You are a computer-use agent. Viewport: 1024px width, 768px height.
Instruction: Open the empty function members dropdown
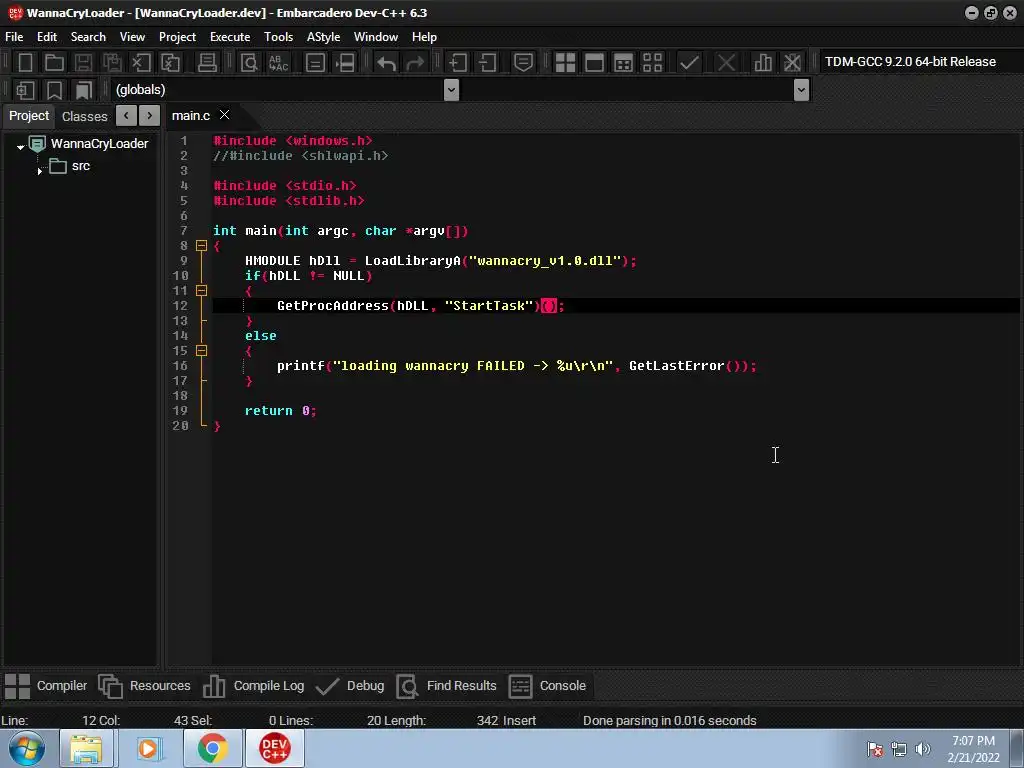point(801,90)
